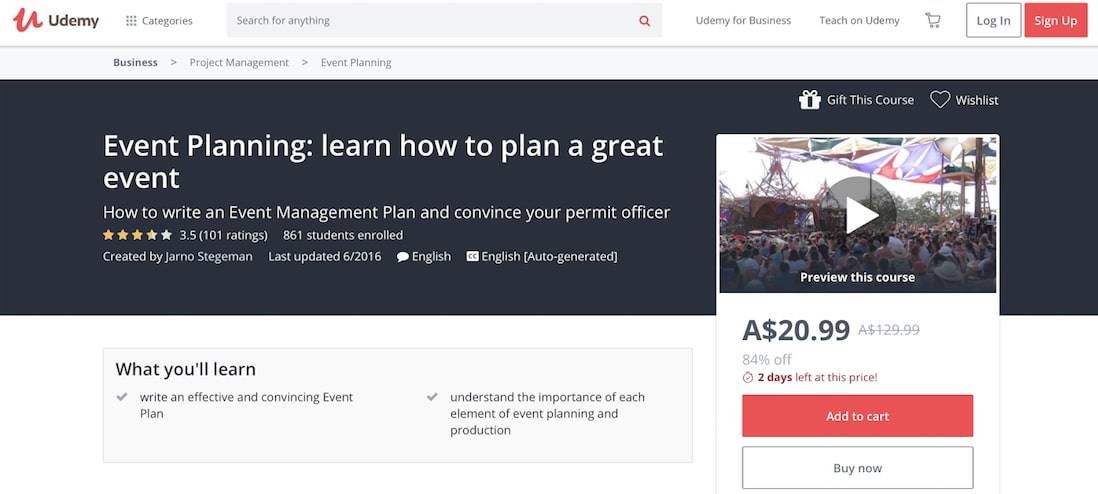Screen dimensions: 1098x494
Task: Click the Sign Up button
Action: click(1055, 20)
